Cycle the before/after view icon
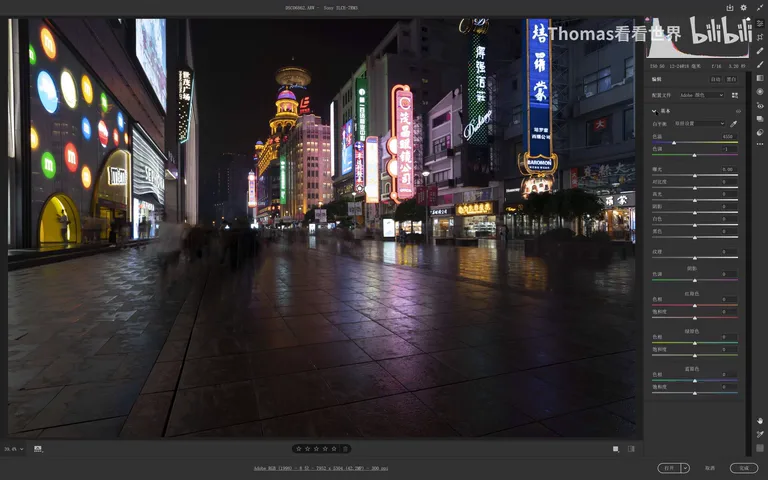This screenshot has width=768, height=480. pos(616,449)
